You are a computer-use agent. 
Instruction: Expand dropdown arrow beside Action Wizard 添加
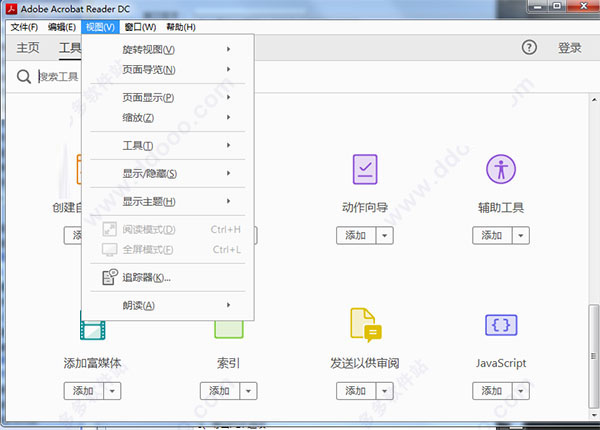tap(385, 235)
